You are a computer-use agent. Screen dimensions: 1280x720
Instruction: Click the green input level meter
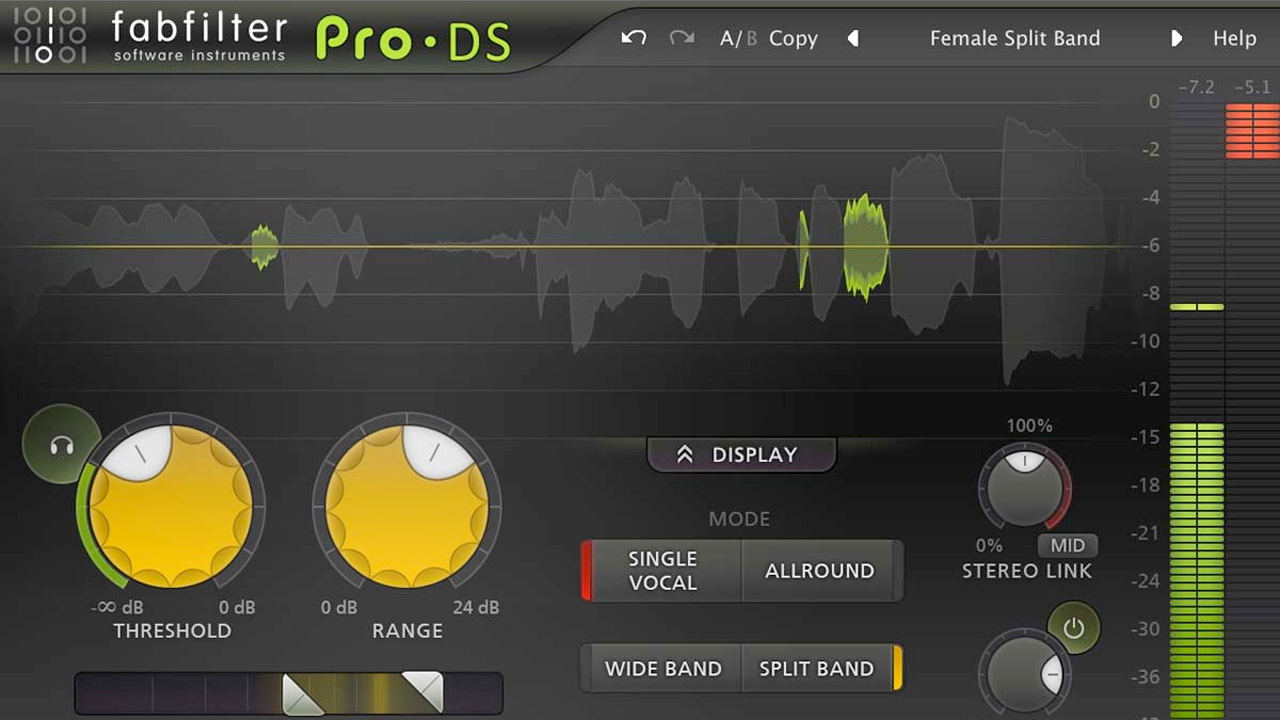(x=1197, y=570)
